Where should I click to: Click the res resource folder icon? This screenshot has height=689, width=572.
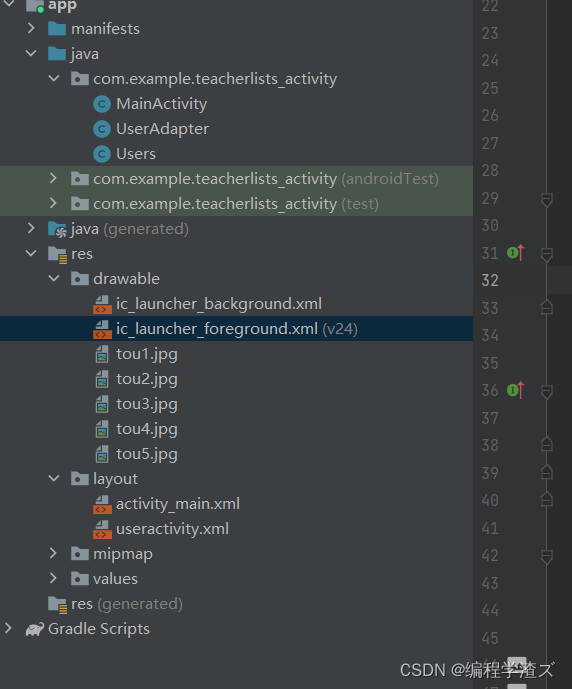58,254
